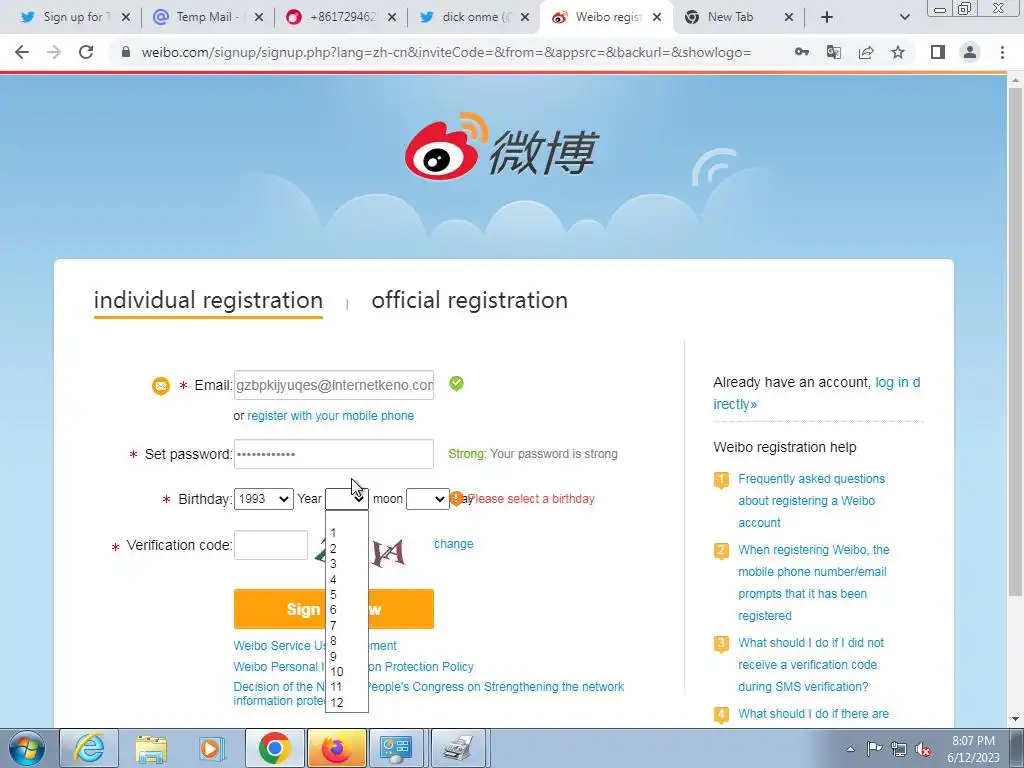Choose month 12 from the list
This screenshot has height=768, width=1024.
point(347,703)
